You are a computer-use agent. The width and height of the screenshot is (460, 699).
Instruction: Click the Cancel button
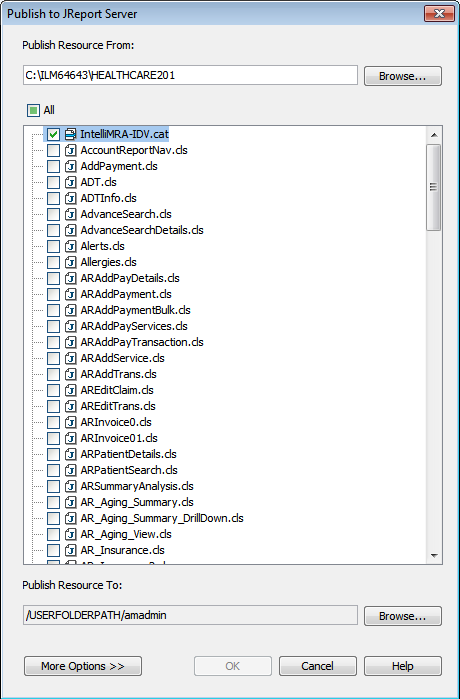[318, 666]
